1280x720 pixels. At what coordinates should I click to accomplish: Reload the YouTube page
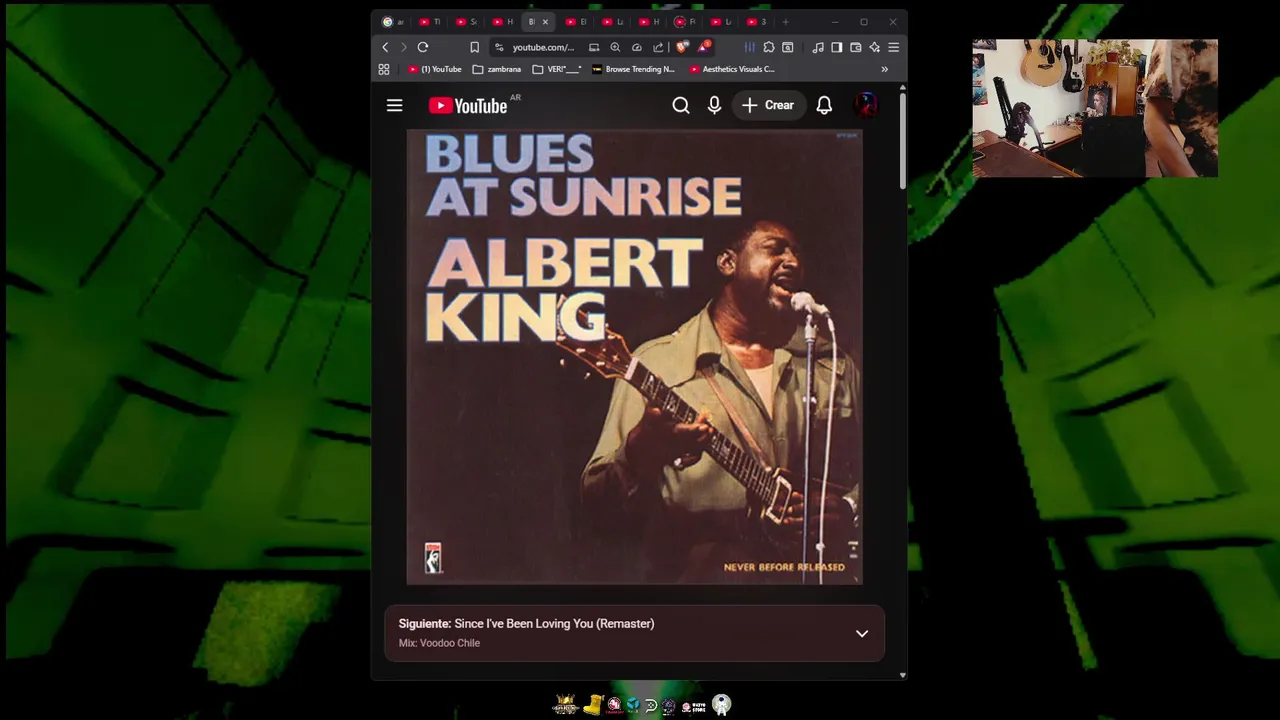click(423, 47)
